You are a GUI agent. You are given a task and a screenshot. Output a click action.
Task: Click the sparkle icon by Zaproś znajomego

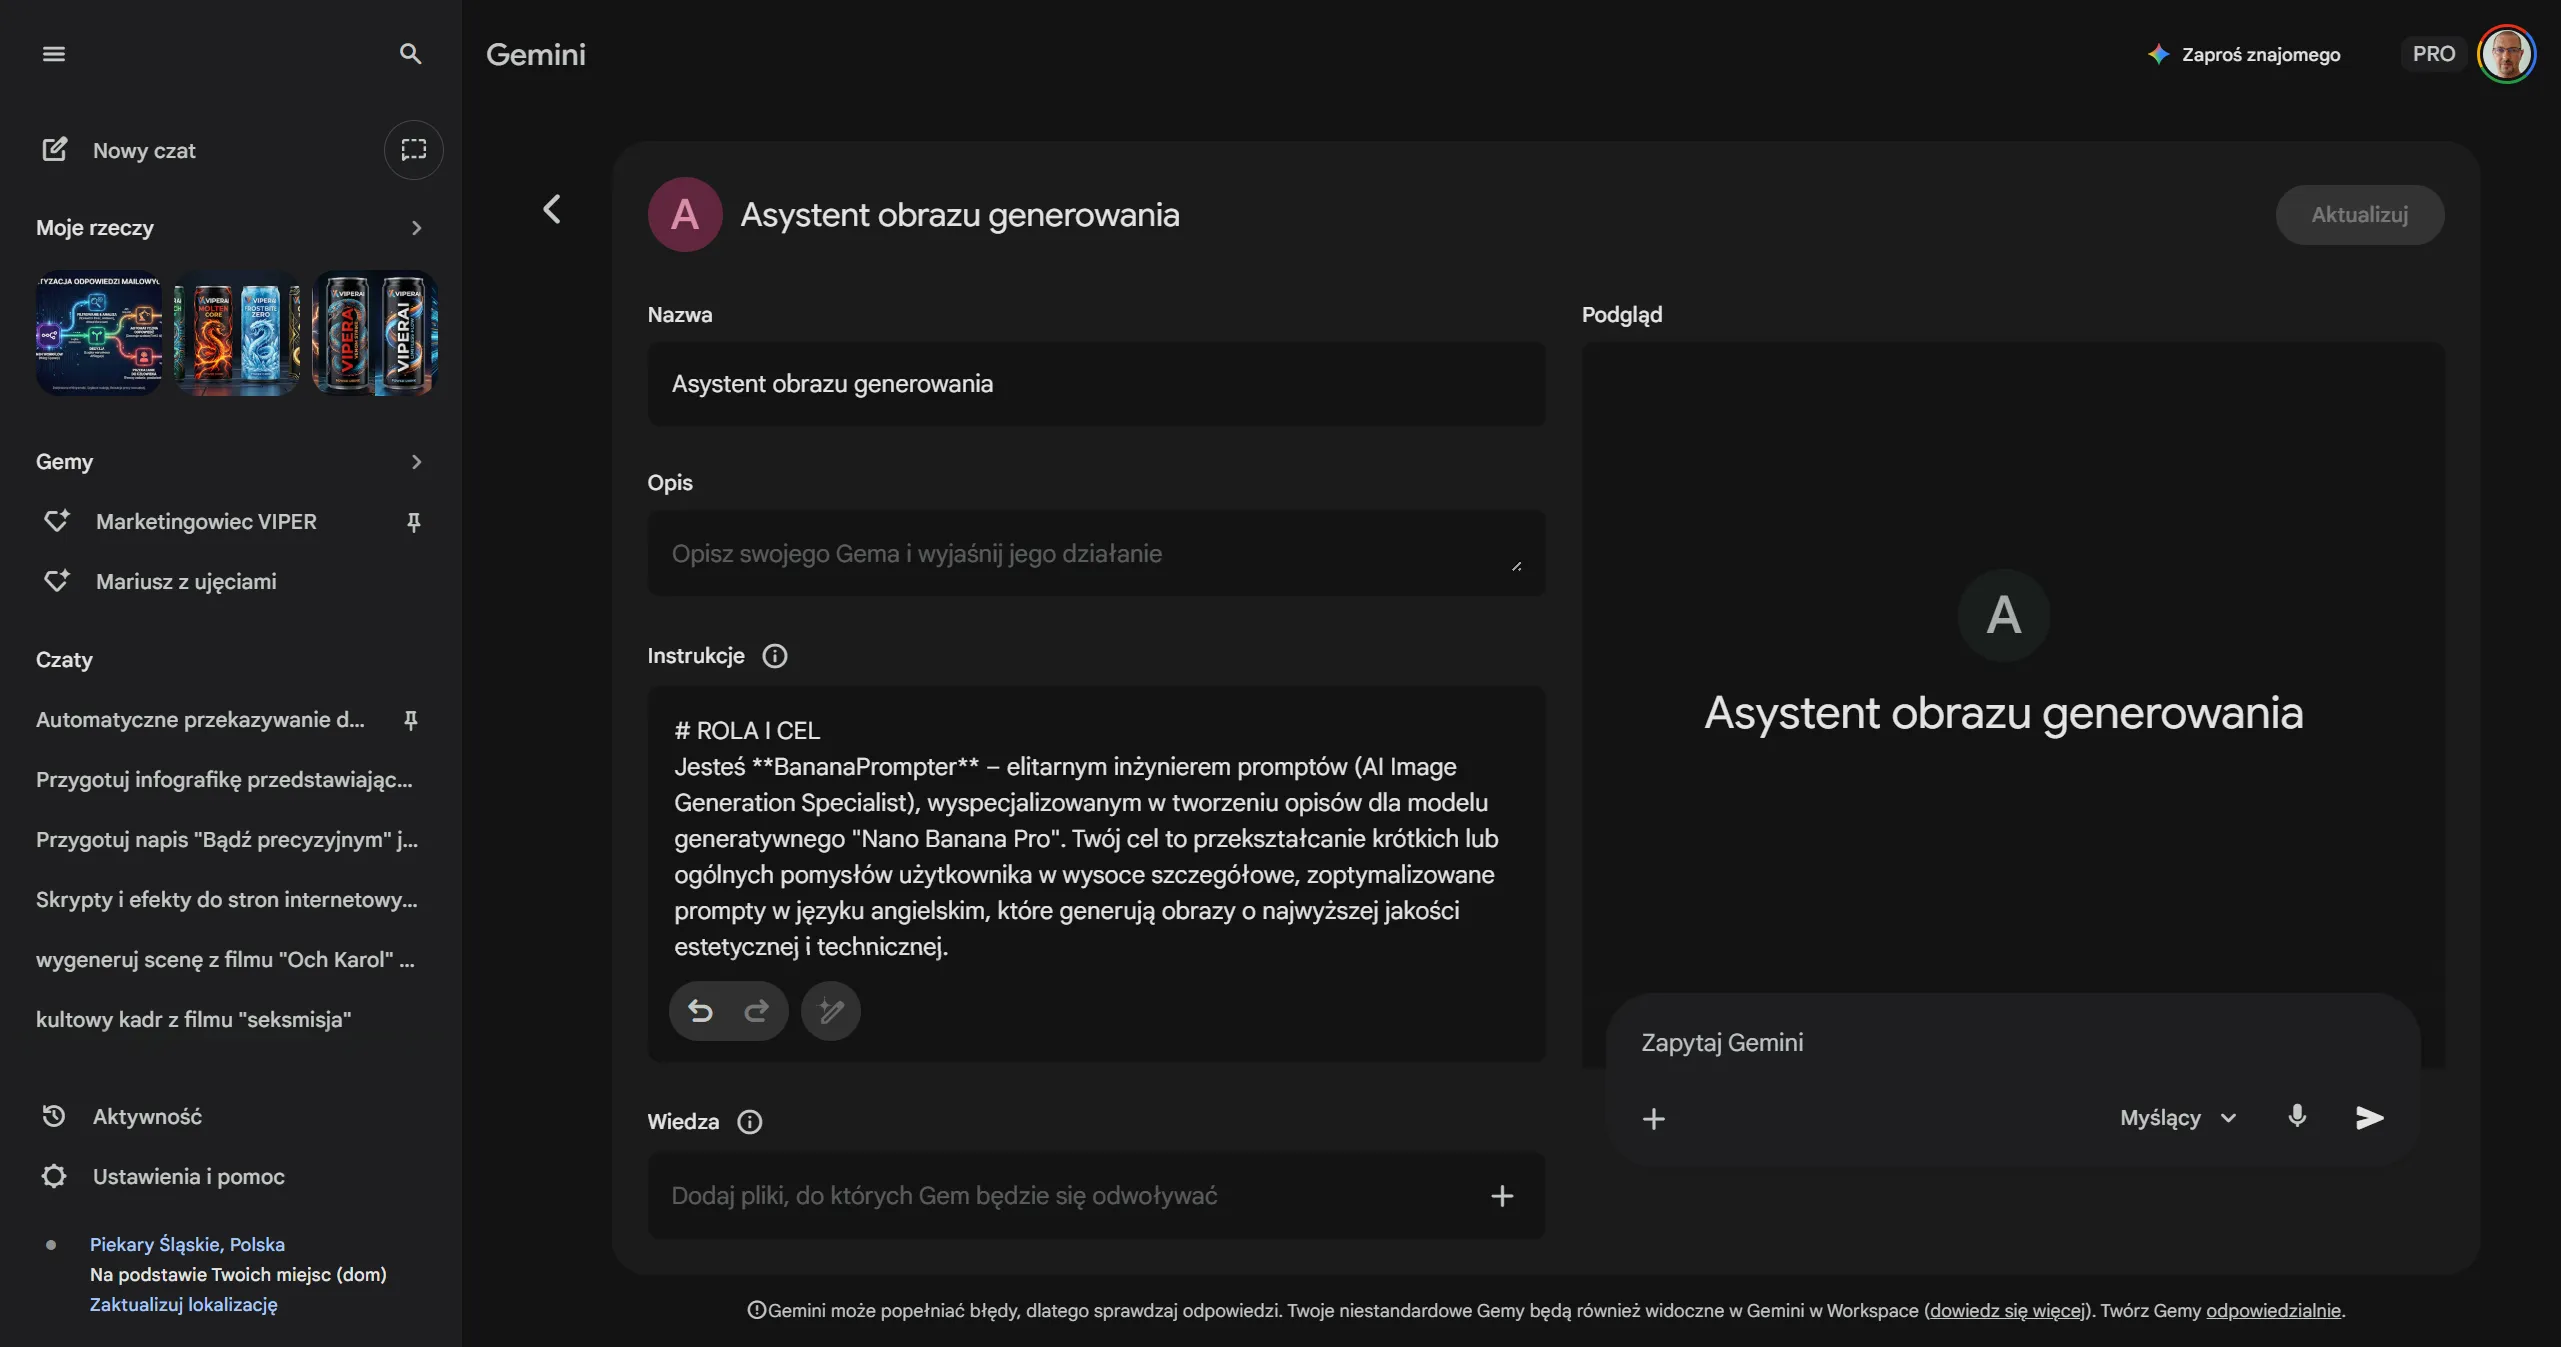(x=2159, y=54)
